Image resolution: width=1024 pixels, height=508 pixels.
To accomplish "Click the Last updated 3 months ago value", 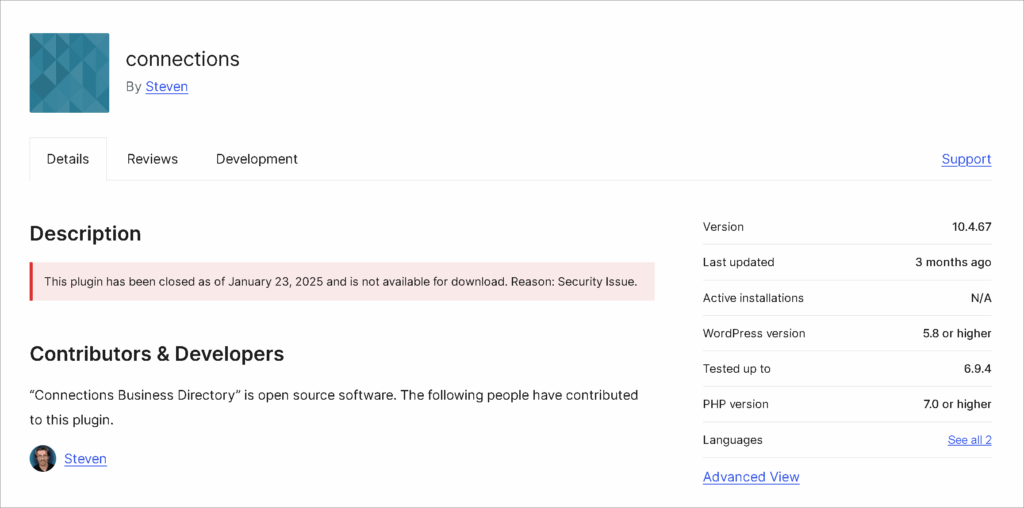I will click(953, 262).
